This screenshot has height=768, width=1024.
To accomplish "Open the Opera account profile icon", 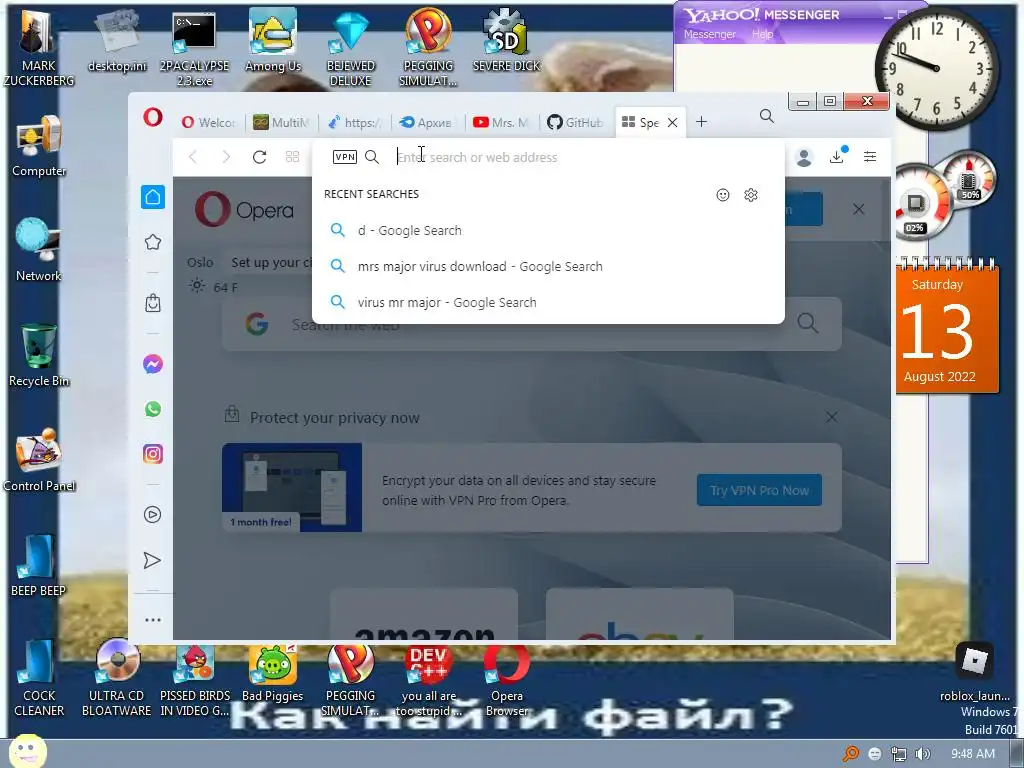I will pyautogui.click(x=804, y=157).
